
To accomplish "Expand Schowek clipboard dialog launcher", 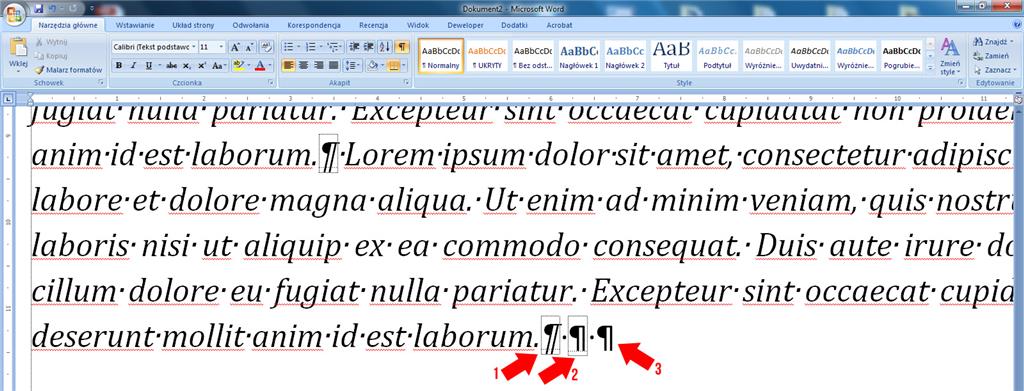I will tap(101, 84).
